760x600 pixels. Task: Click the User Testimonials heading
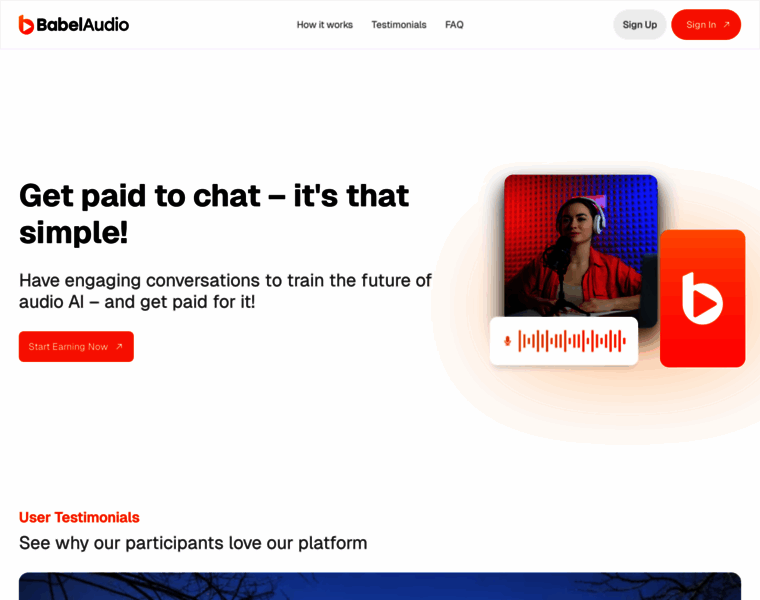79,518
